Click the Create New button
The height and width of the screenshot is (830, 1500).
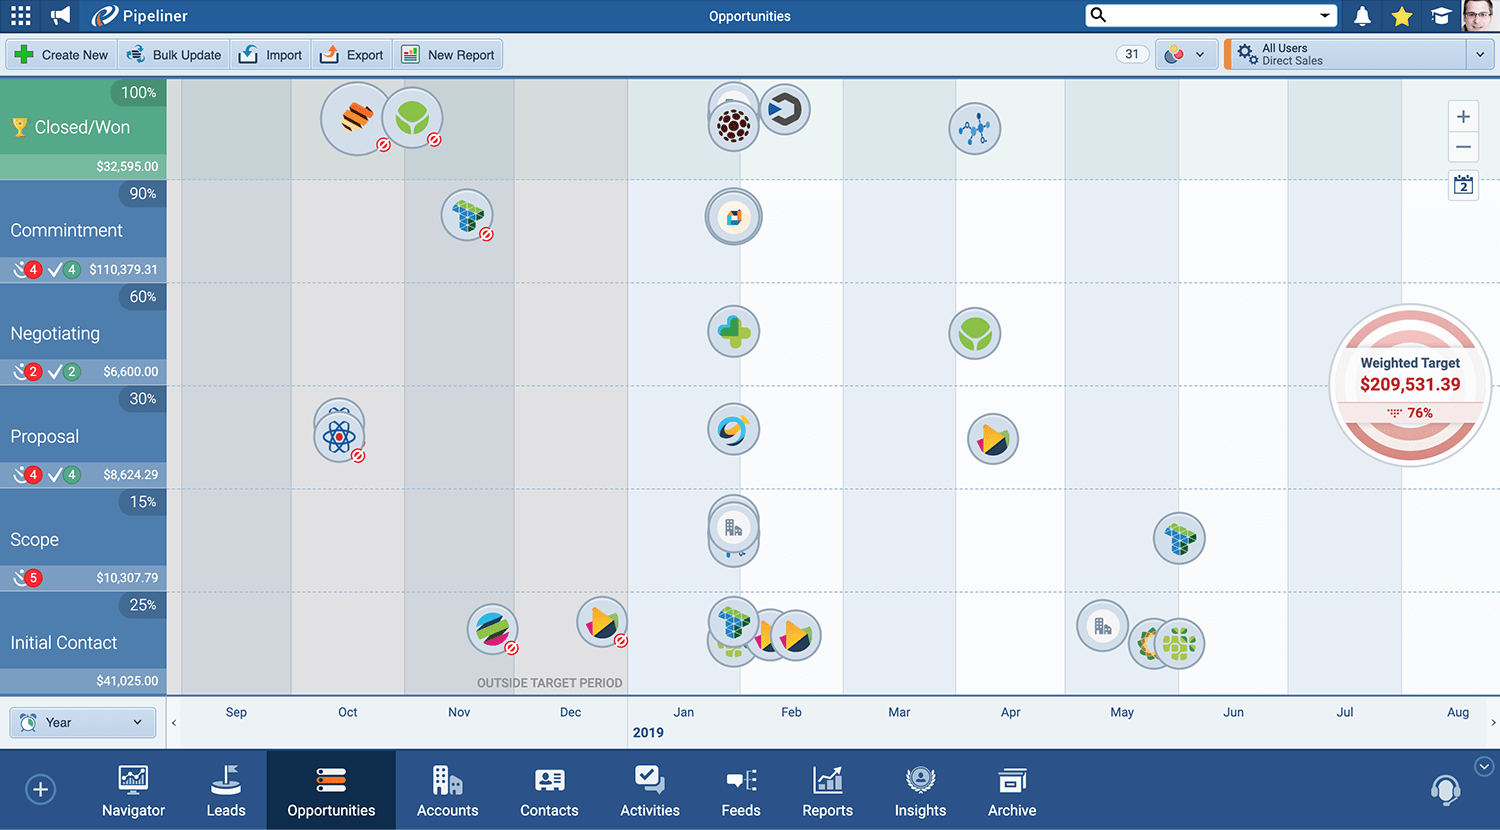click(x=62, y=55)
